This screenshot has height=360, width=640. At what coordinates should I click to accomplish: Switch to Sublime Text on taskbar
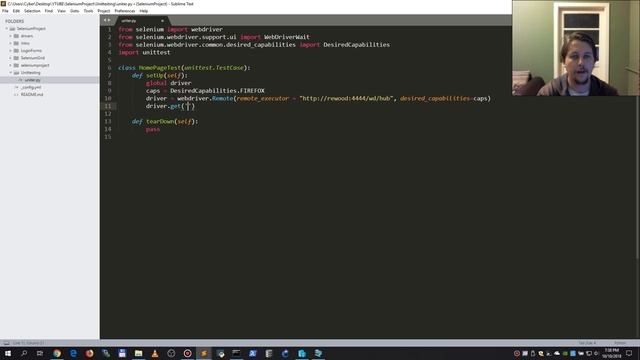[x=204, y=353]
